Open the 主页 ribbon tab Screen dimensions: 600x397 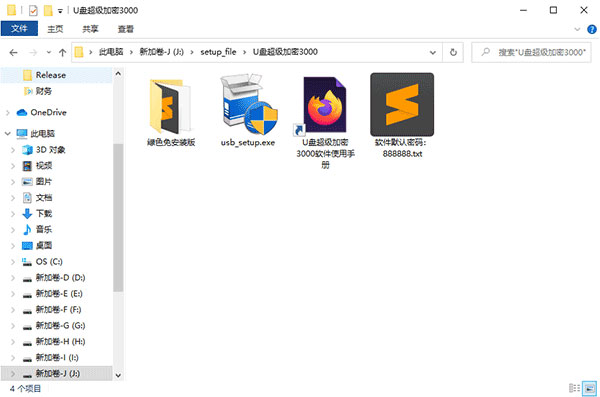[x=55, y=29]
